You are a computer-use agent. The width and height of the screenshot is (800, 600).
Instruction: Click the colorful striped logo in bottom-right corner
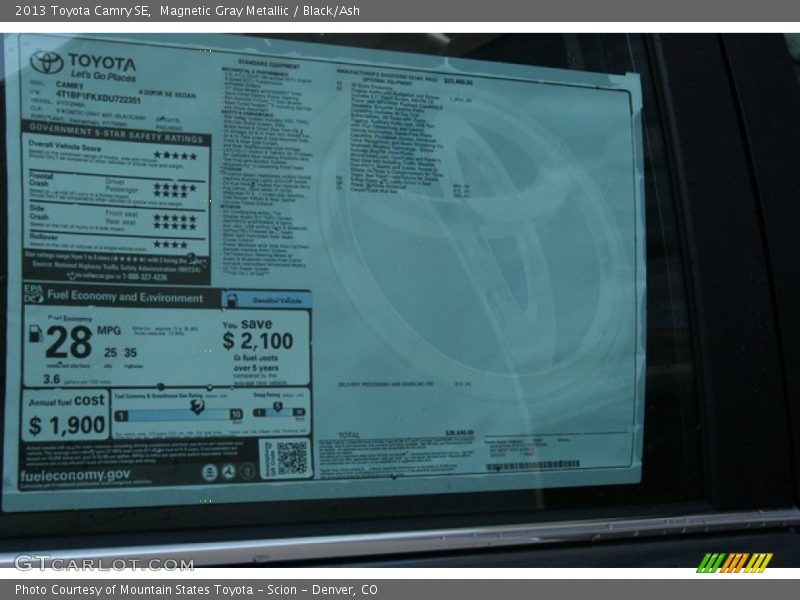point(734,563)
